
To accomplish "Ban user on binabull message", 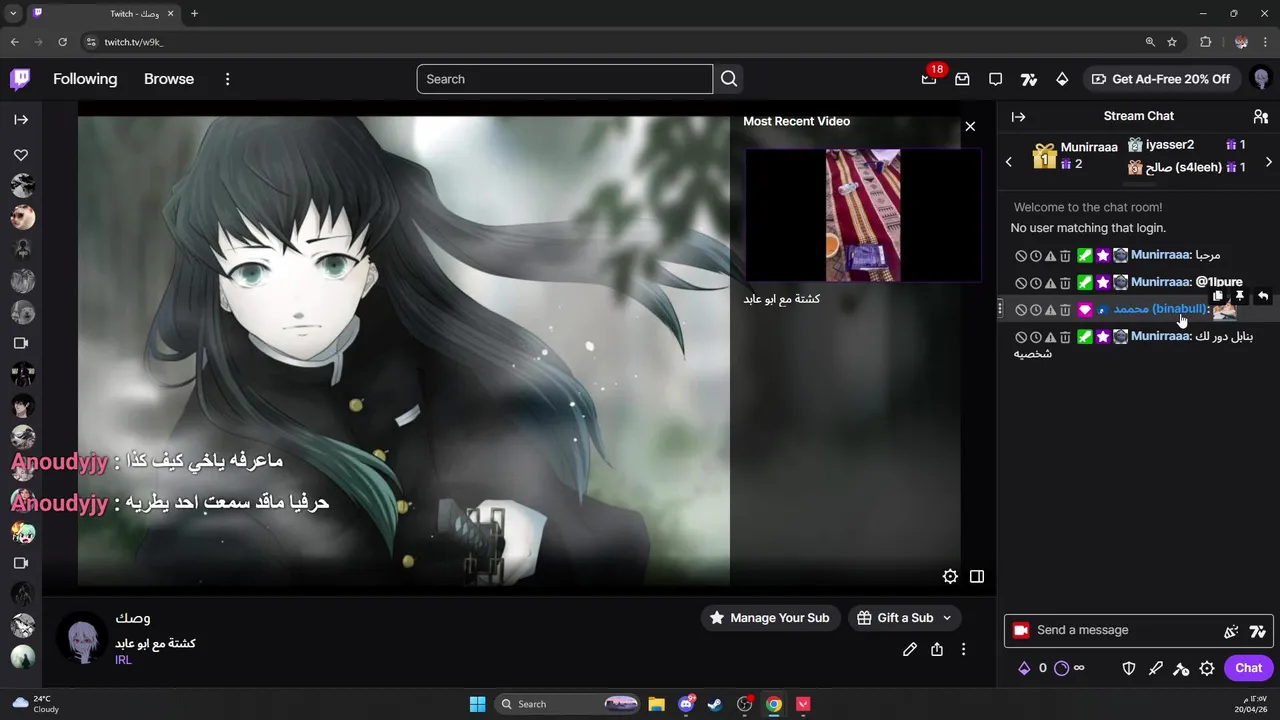I will click(1021, 310).
